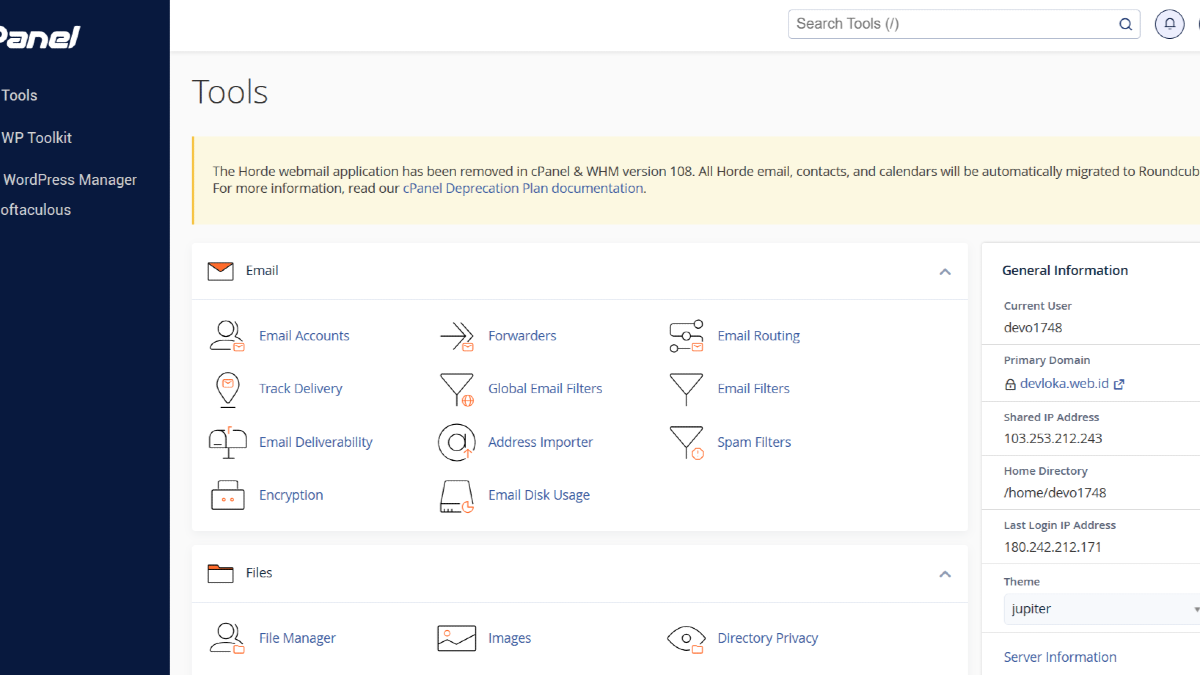The height and width of the screenshot is (675, 1200).
Task: Click the Global Email Filters funnel icon
Action: pos(457,389)
